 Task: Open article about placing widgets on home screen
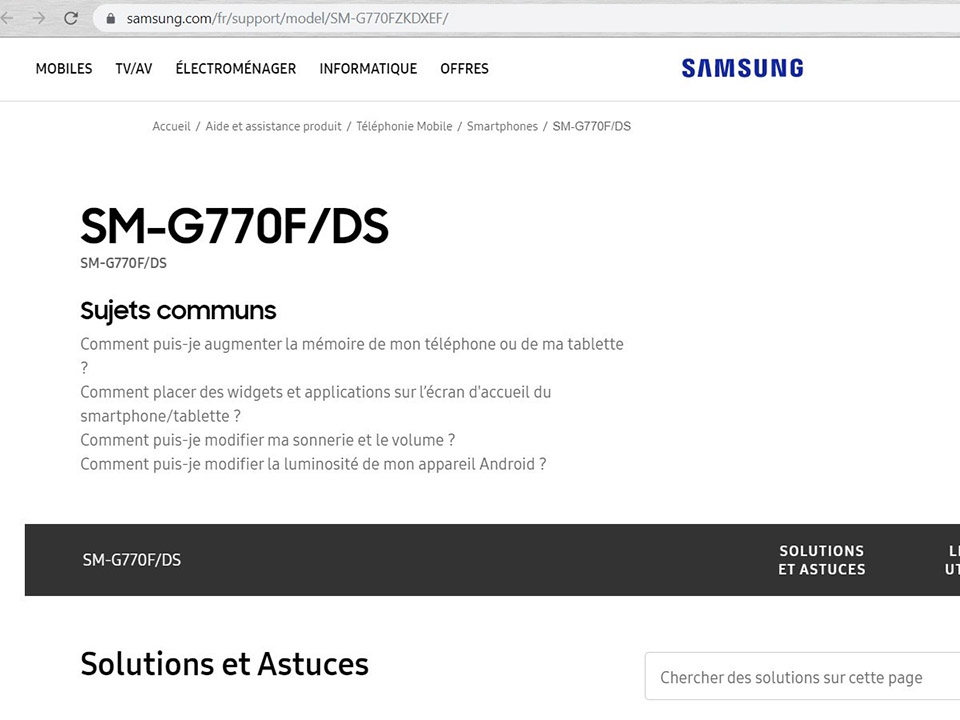click(x=316, y=403)
